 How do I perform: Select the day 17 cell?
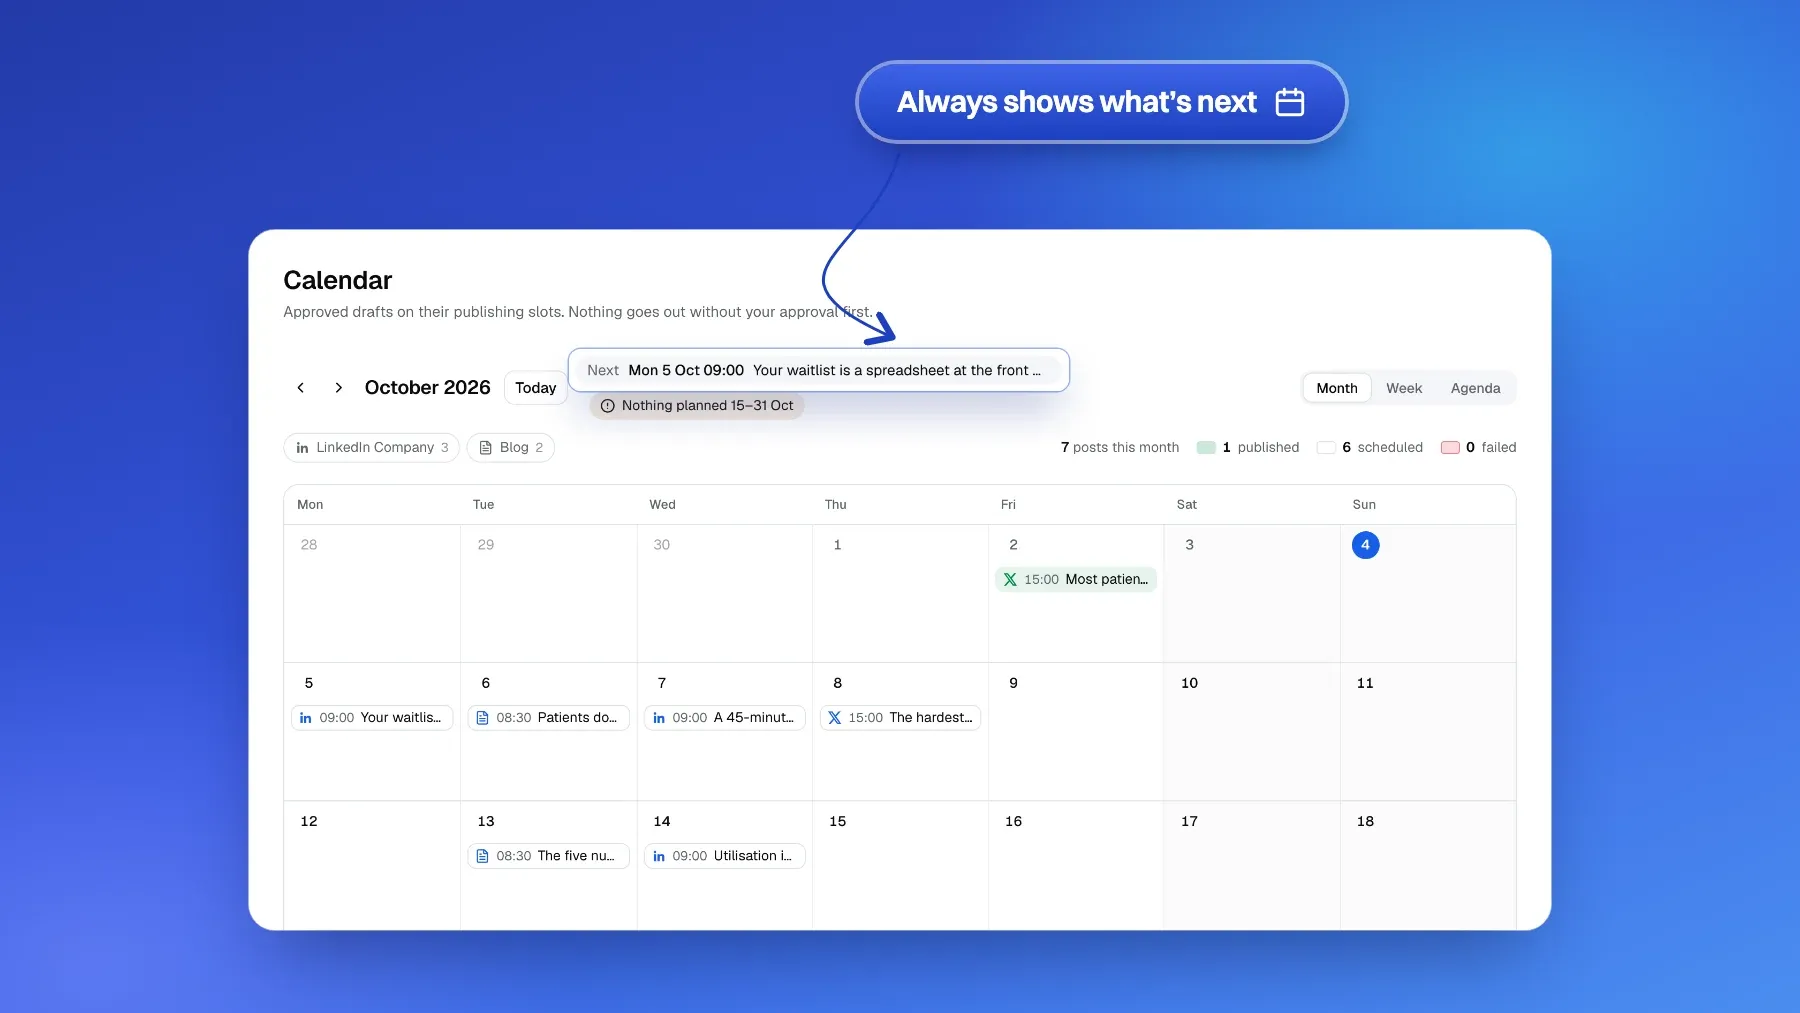1252,866
